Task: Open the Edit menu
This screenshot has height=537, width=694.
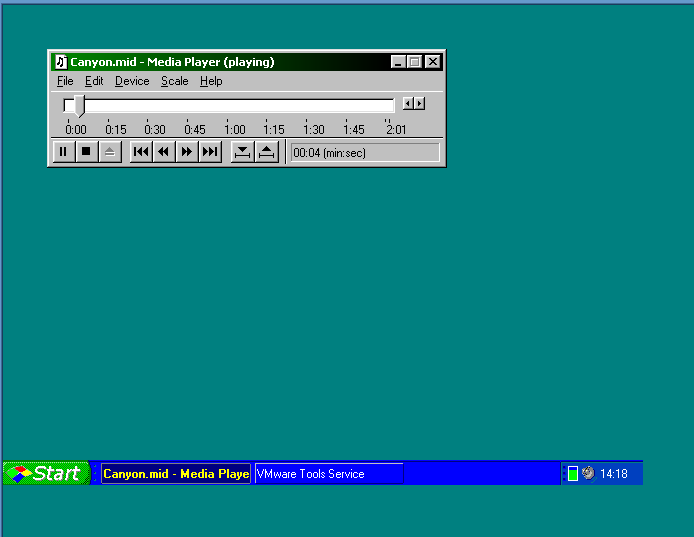Action: (94, 81)
